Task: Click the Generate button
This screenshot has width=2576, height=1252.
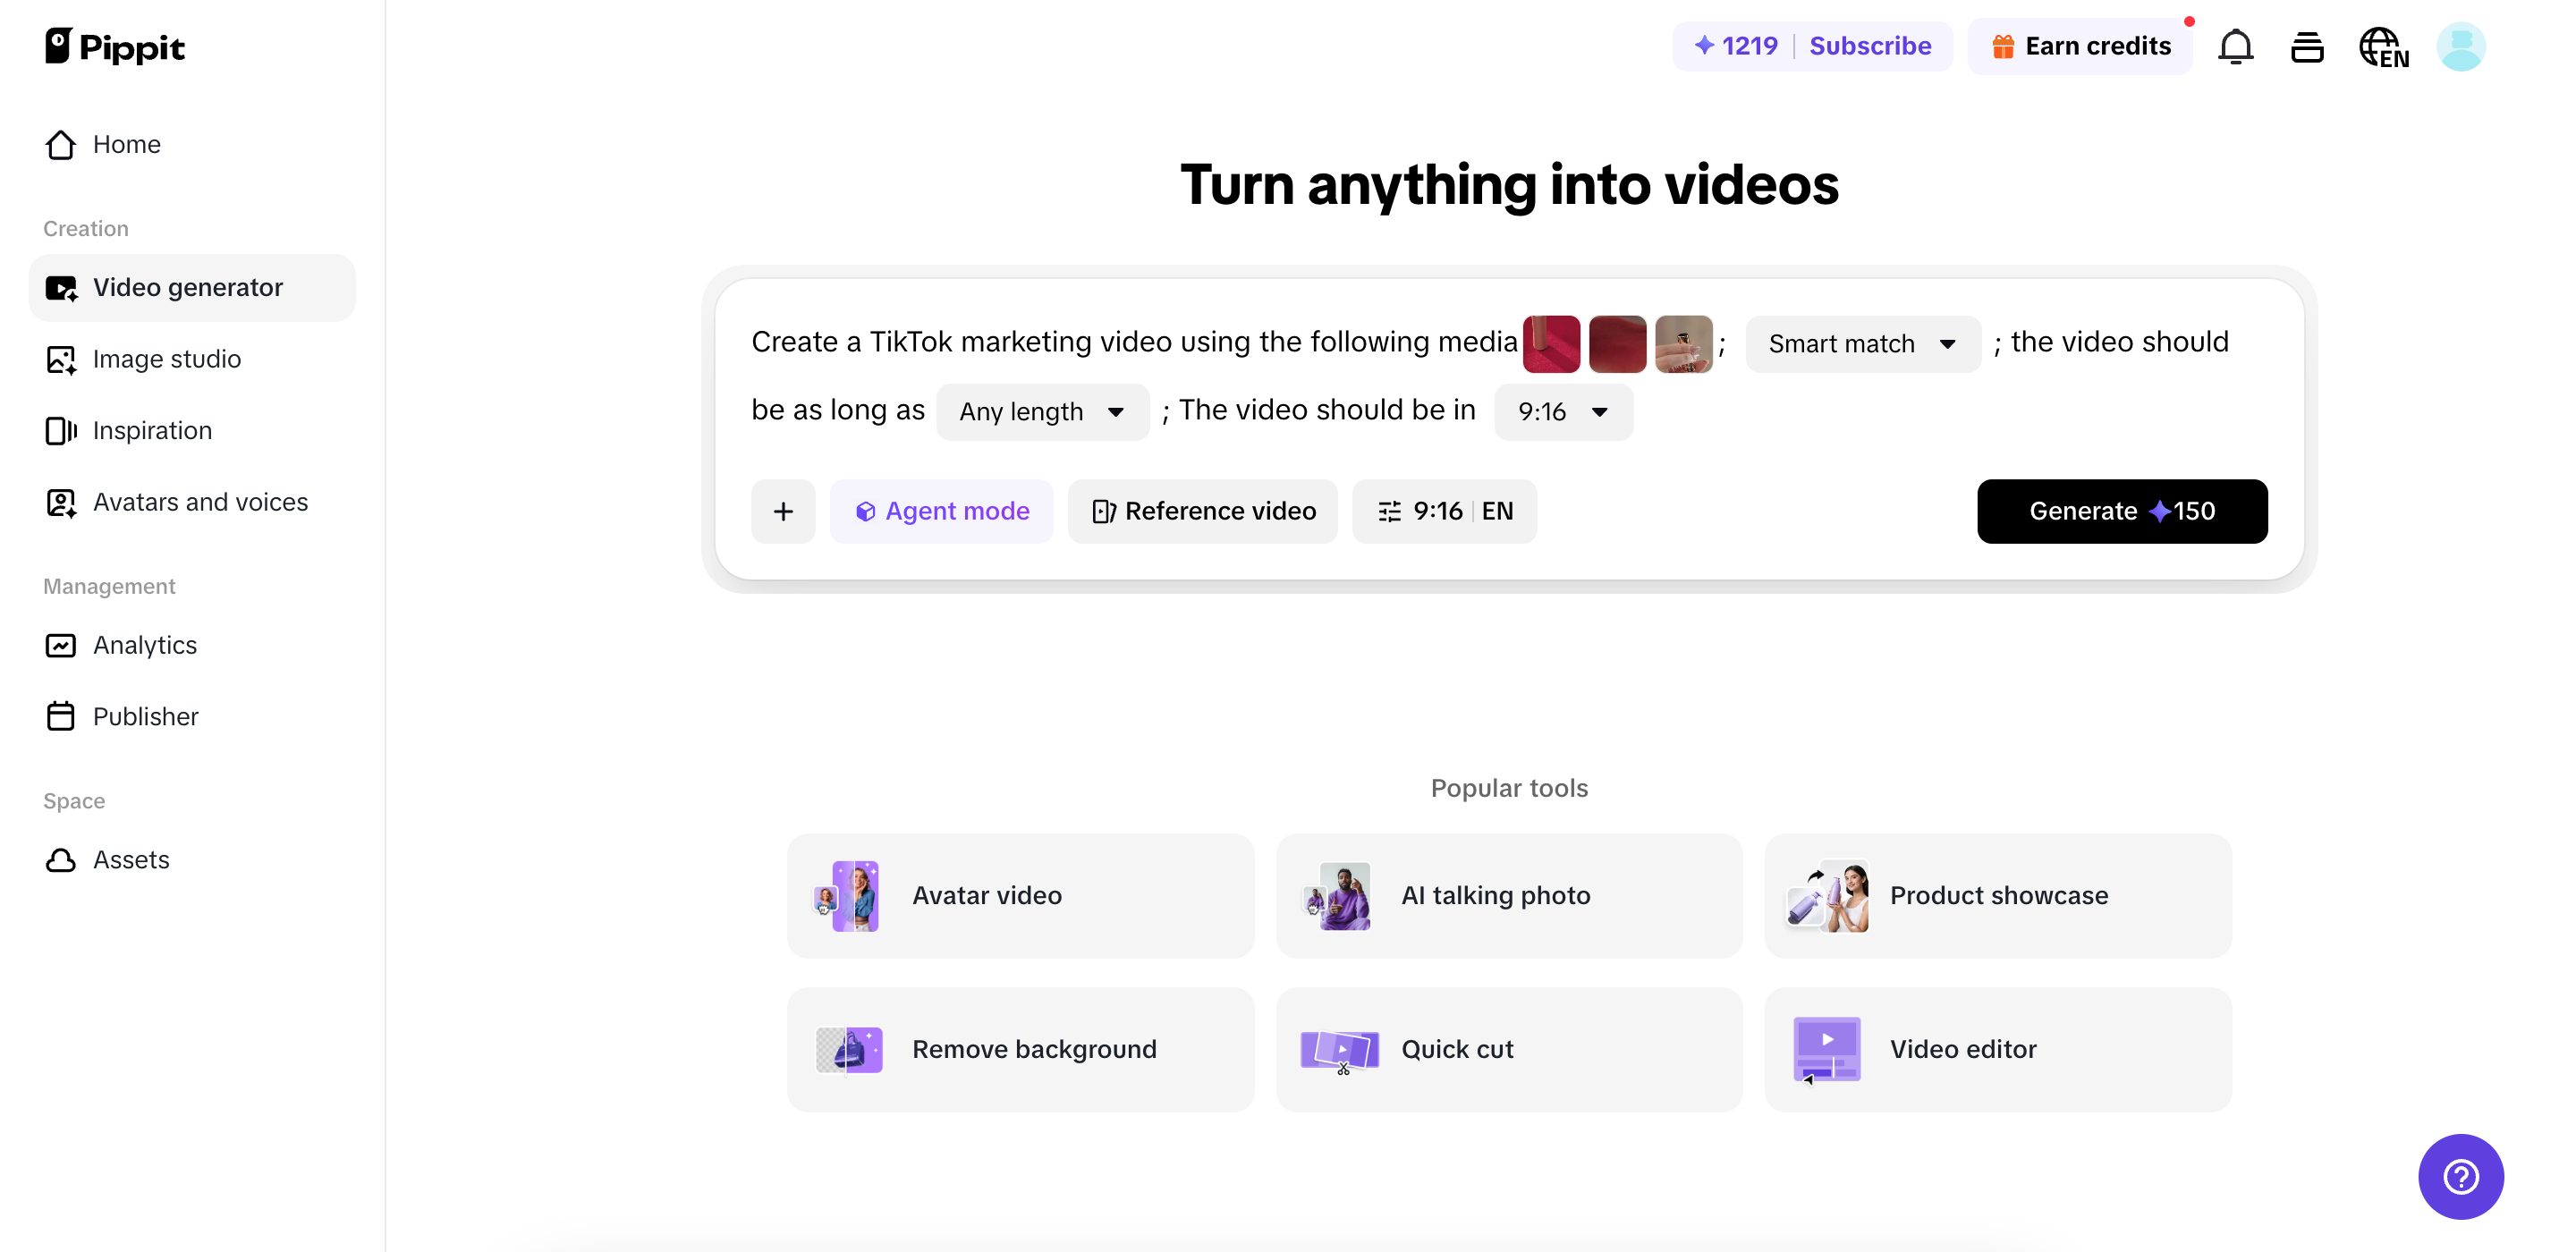Action: [2122, 511]
